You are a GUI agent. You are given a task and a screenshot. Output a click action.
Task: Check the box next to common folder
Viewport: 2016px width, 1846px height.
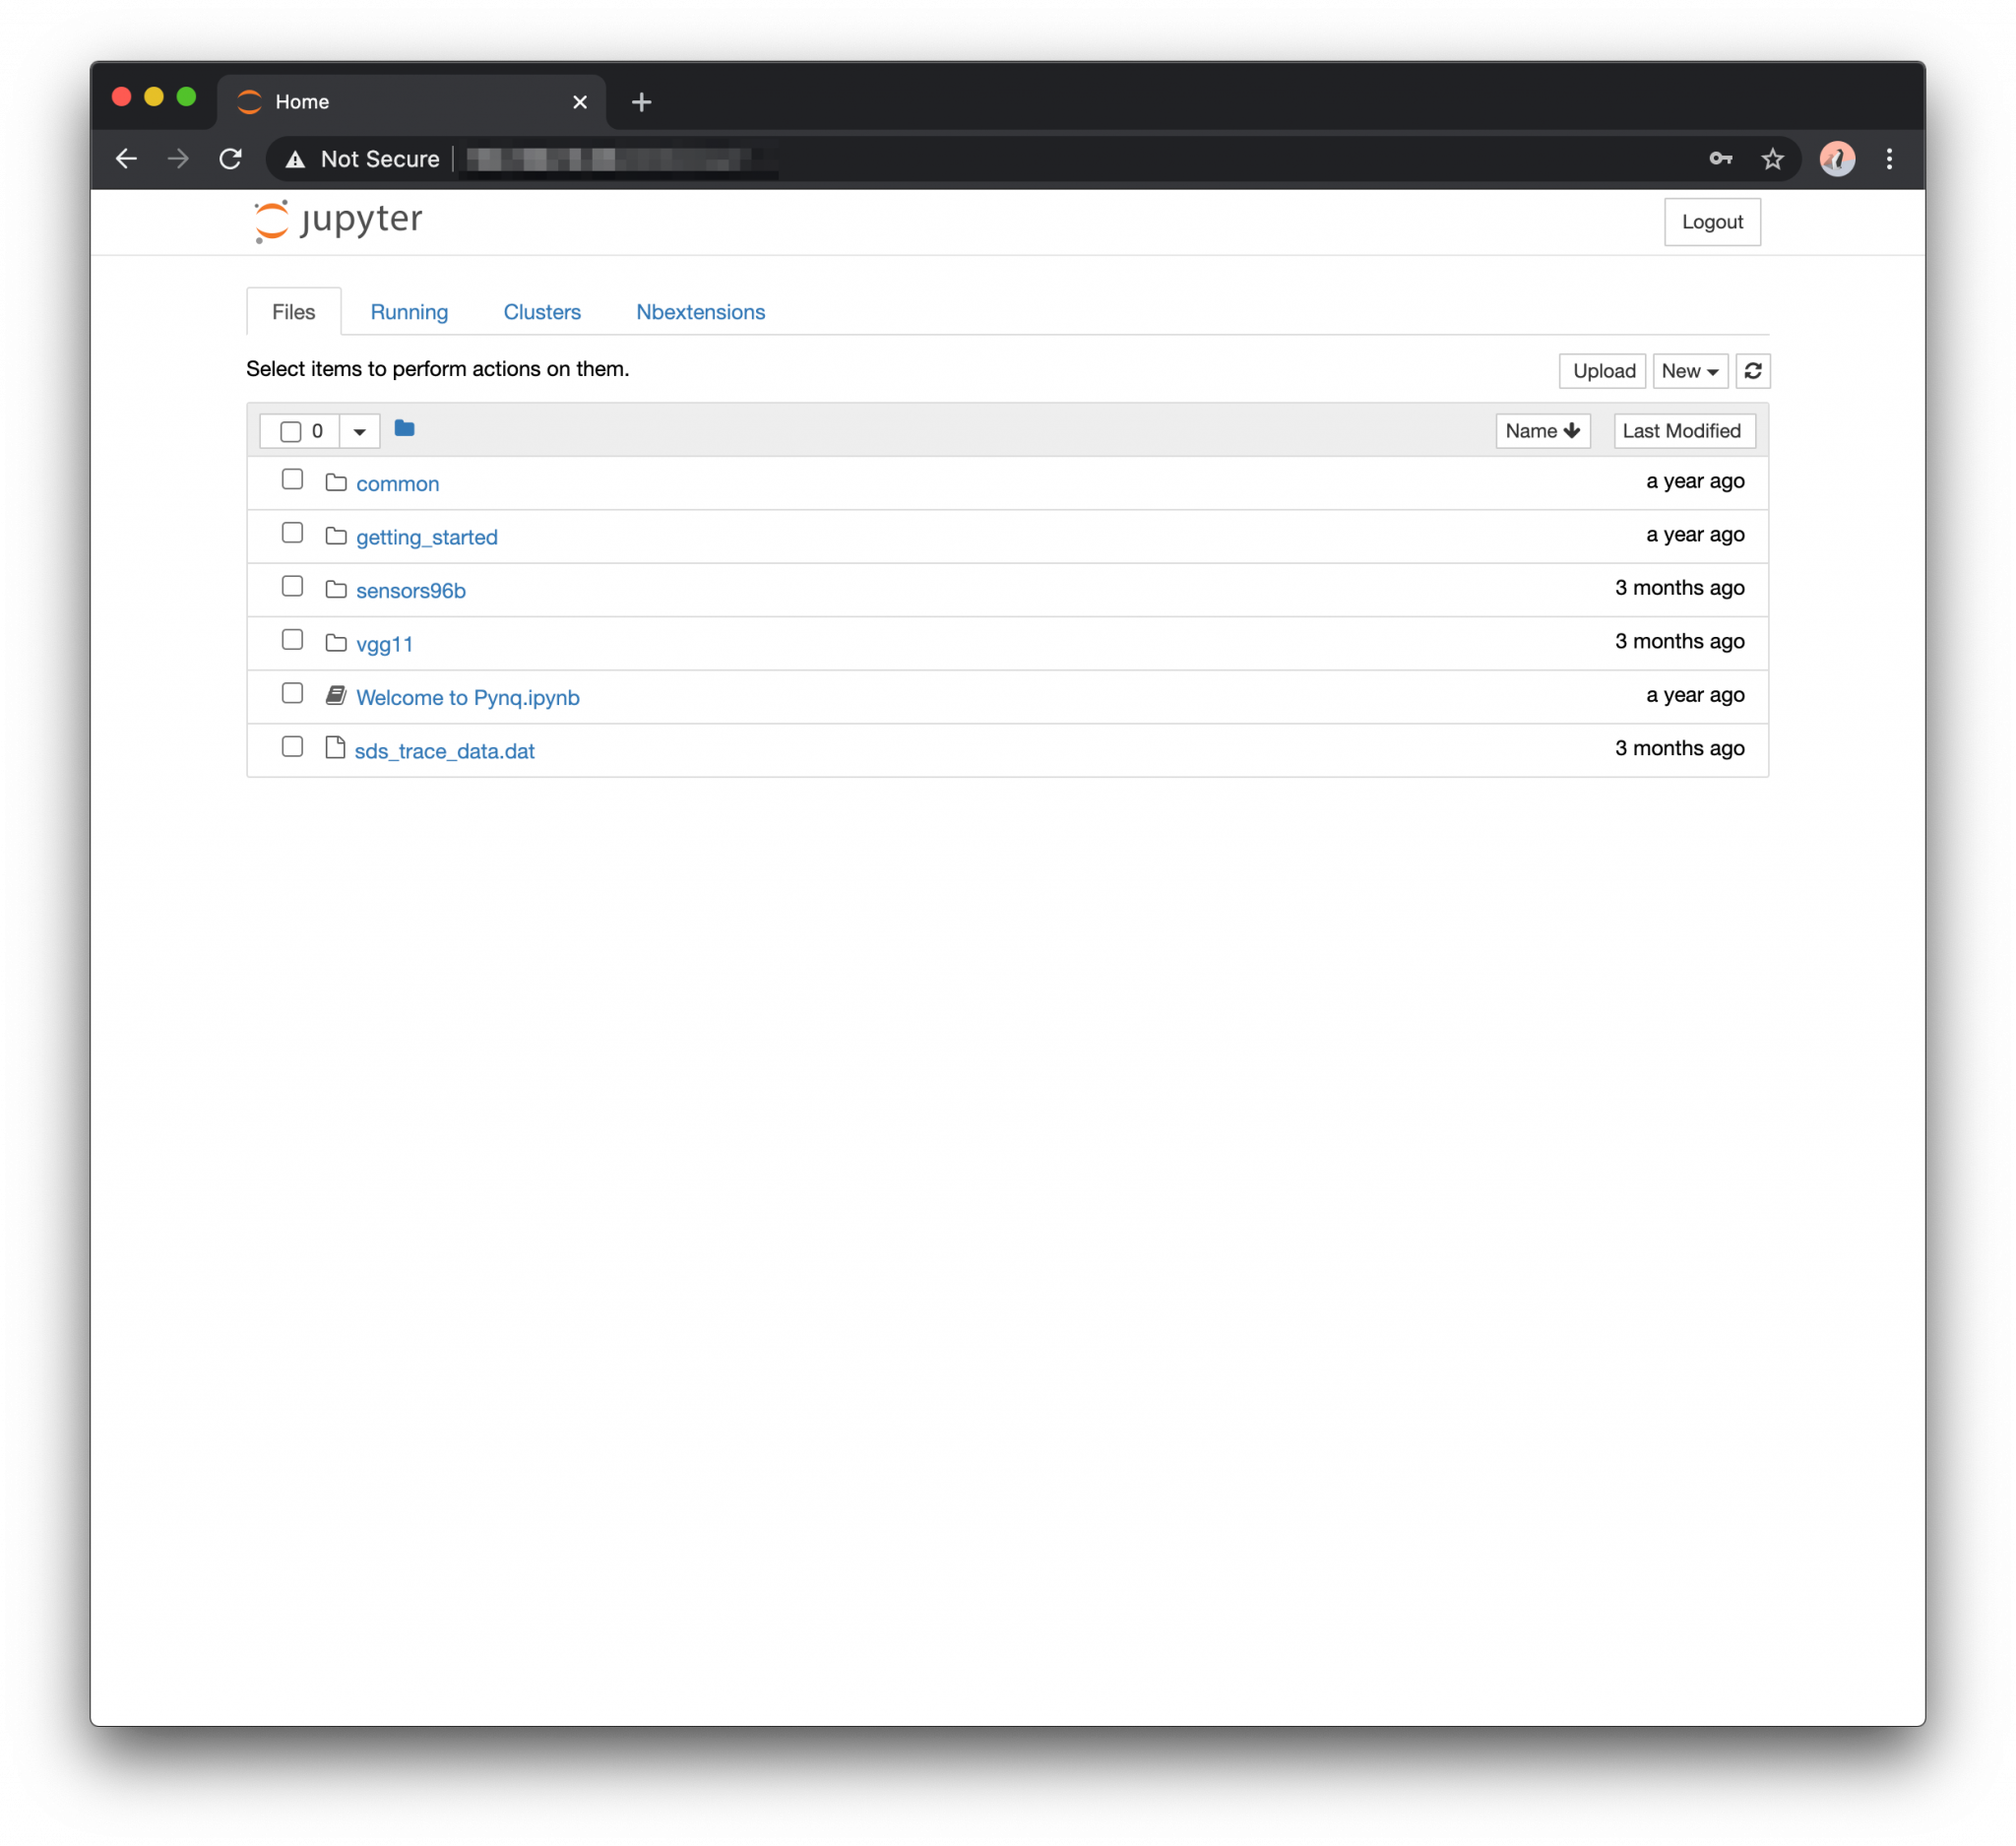pyautogui.click(x=292, y=480)
